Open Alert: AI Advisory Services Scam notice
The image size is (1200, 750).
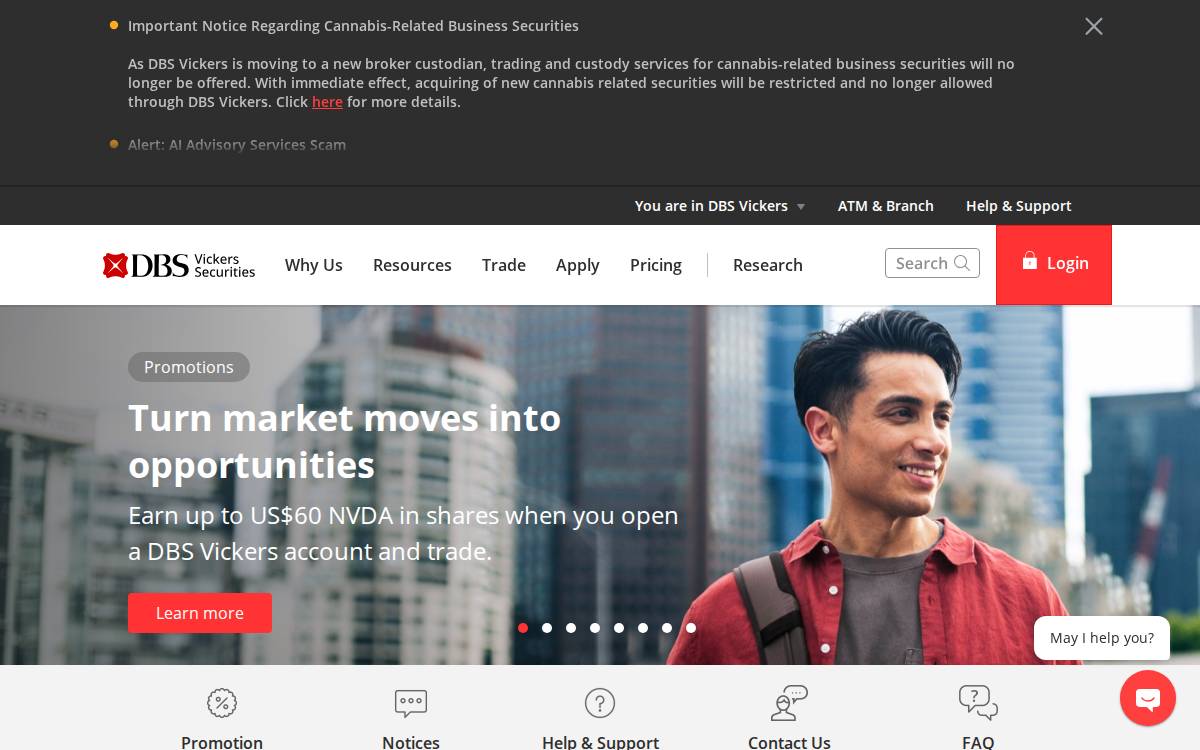pyautogui.click(x=237, y=145)
